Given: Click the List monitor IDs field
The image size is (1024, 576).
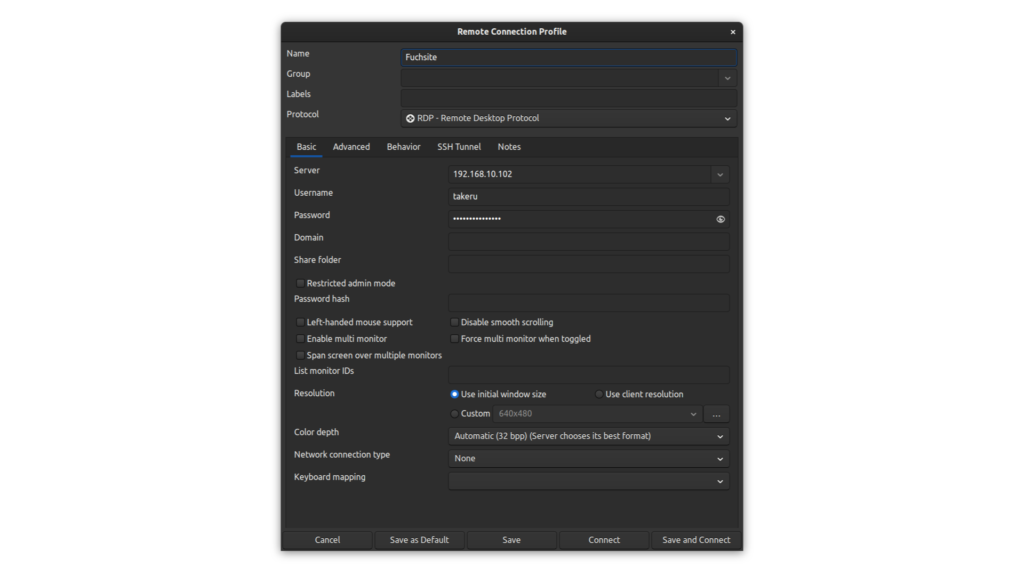Looking at the screenshot, I should click(x=588, y=374).
